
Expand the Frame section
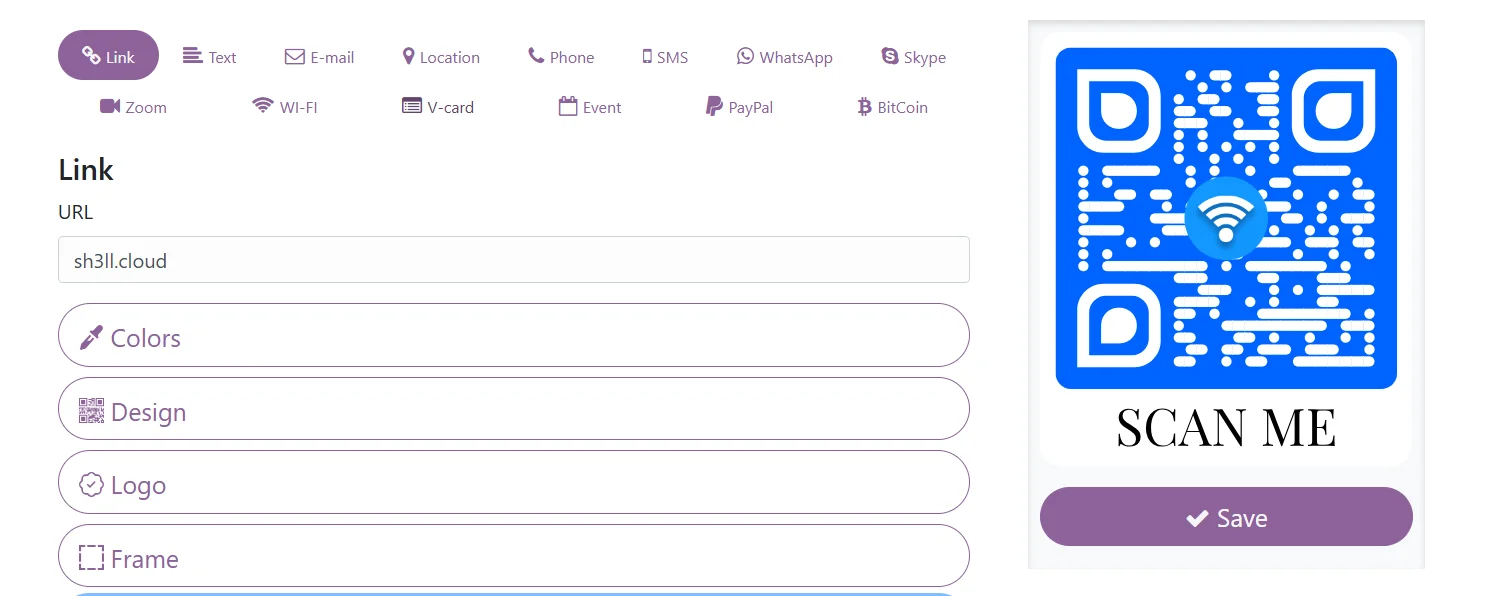point(514,556)
